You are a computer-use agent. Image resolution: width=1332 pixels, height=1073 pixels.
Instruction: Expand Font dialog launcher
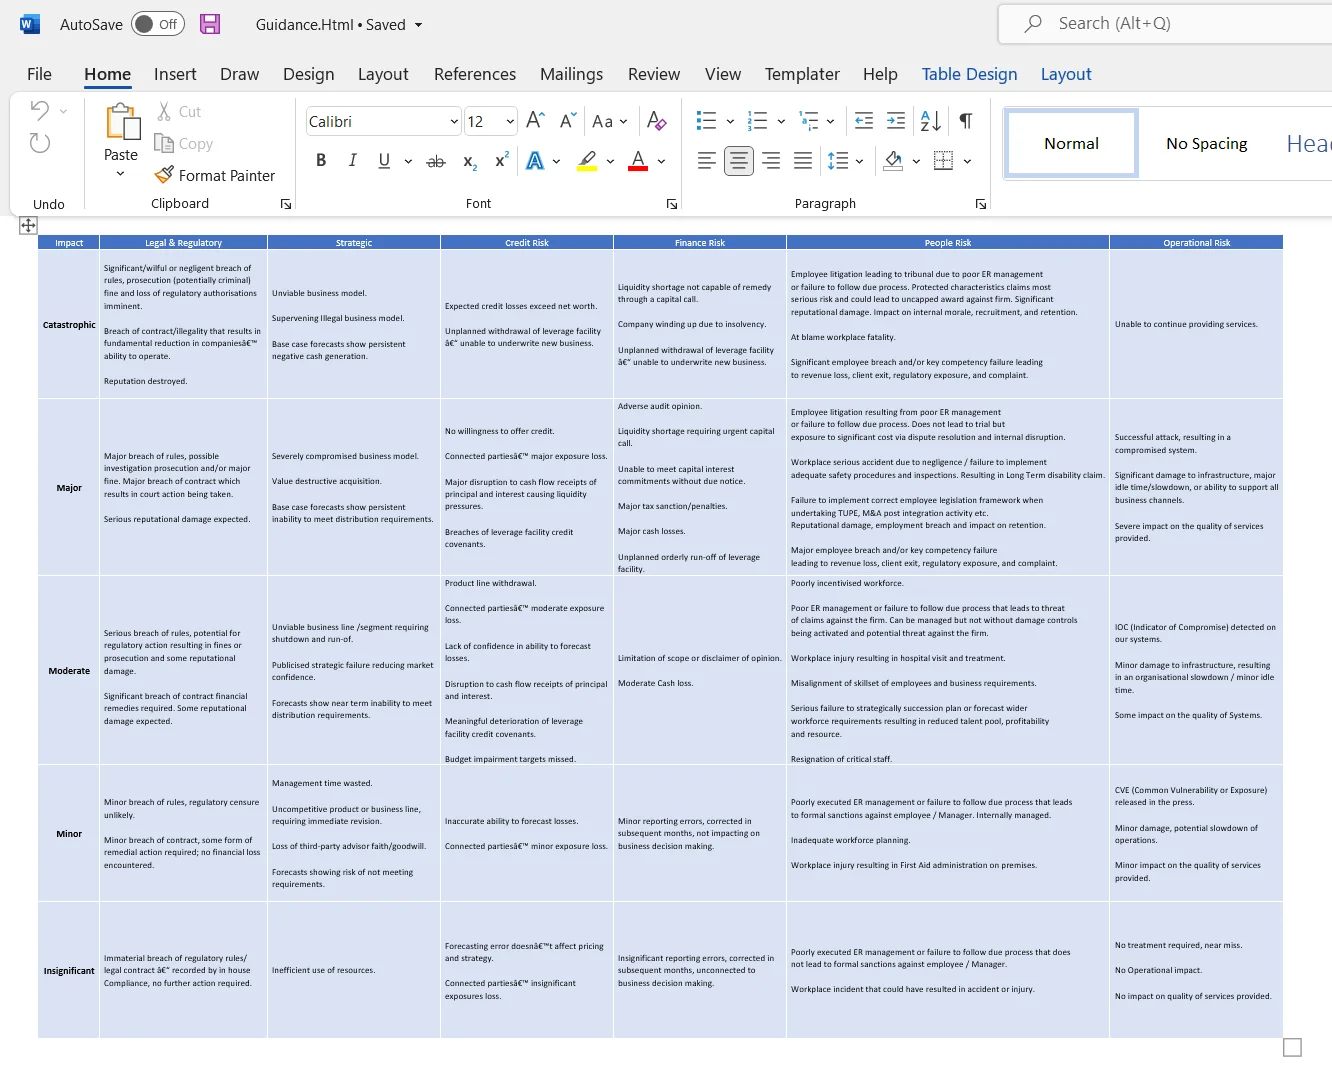click(672, 204)
